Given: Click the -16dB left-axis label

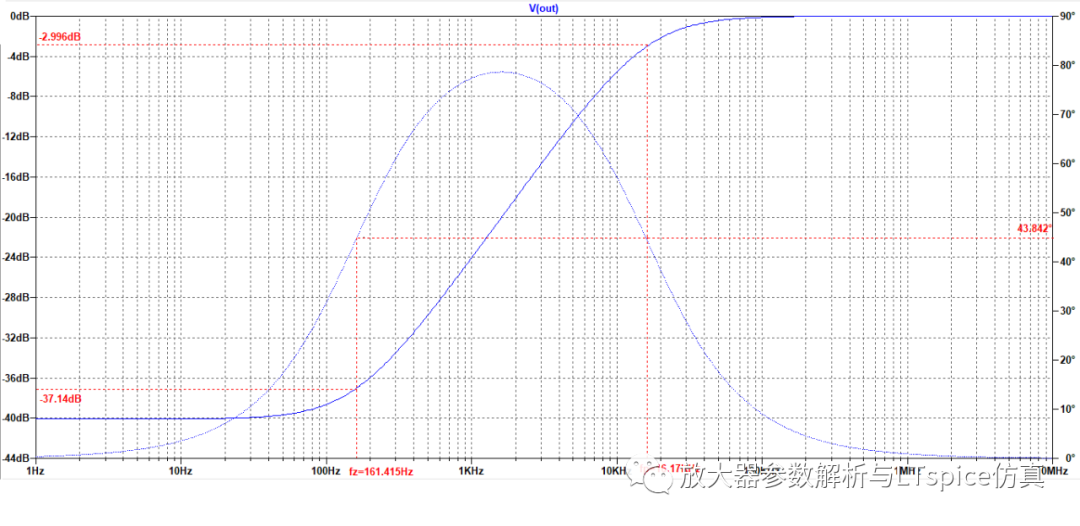Looking at the screenshot, I should coord(17,176).
